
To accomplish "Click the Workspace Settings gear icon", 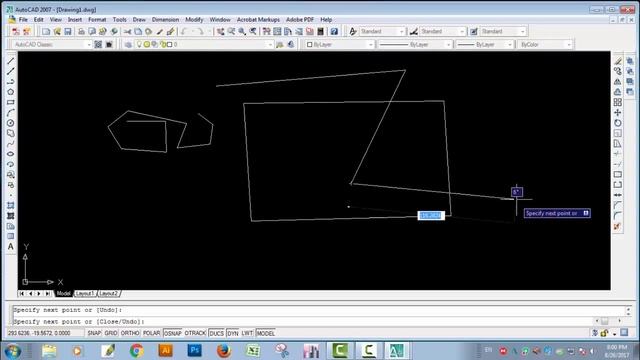I will 98,44.
